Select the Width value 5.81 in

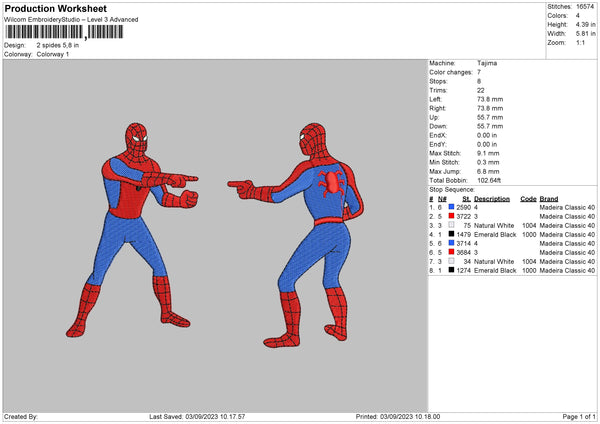tap(585, 34)
